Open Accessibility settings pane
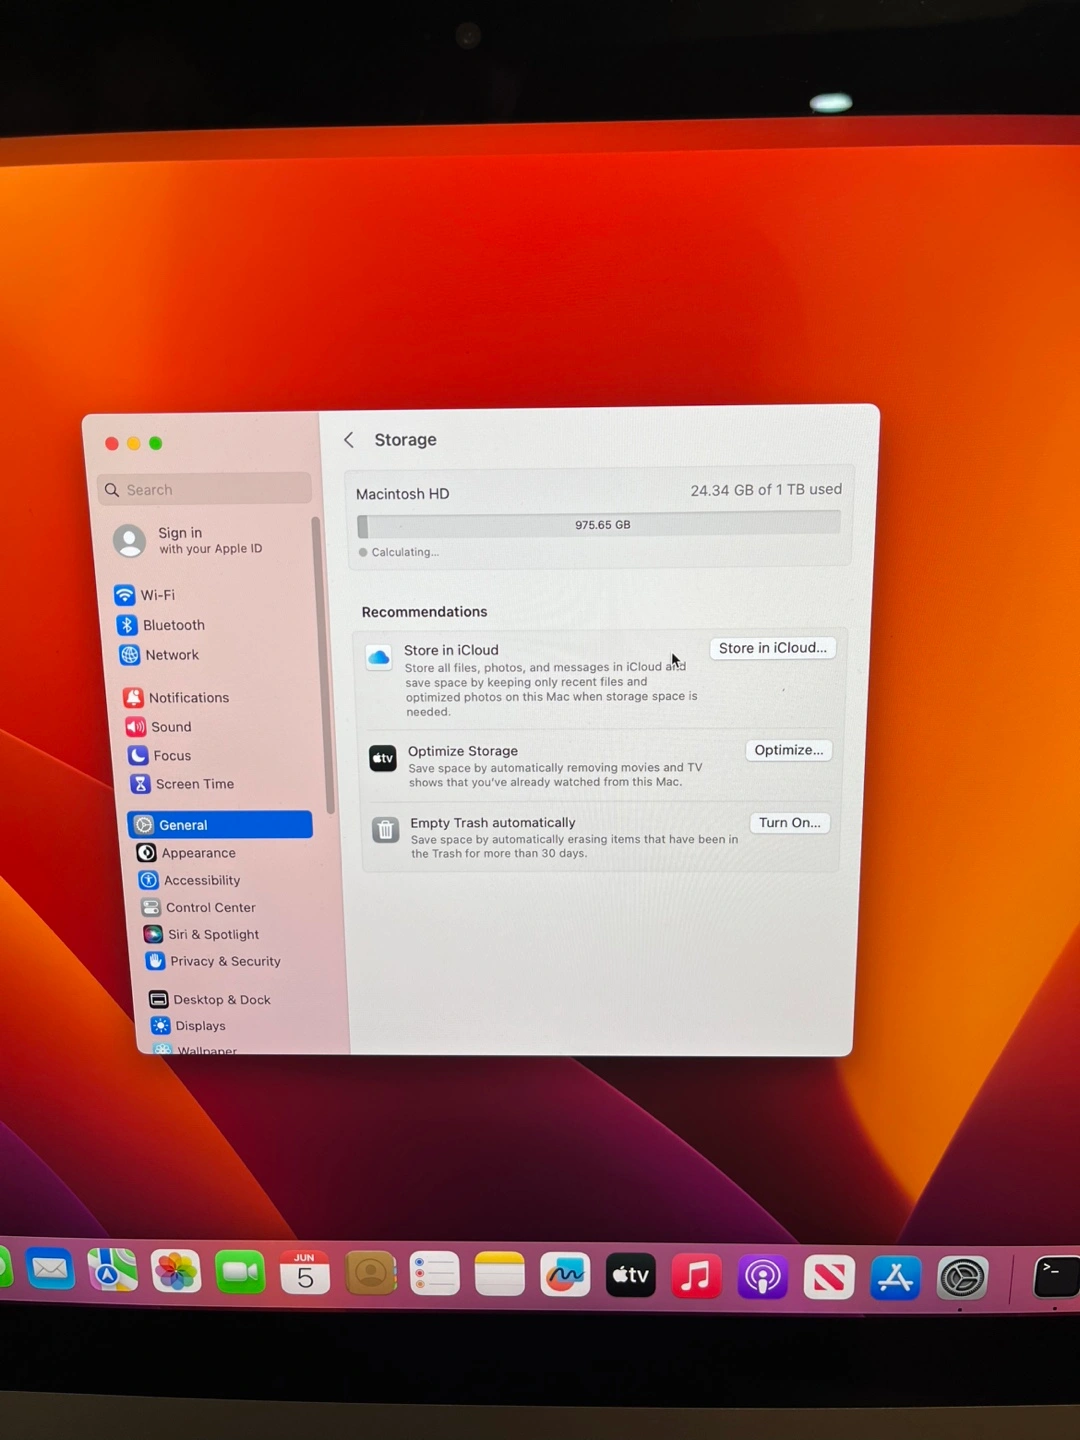Viewport: 1080px width, 1440px height. (201, 880)
